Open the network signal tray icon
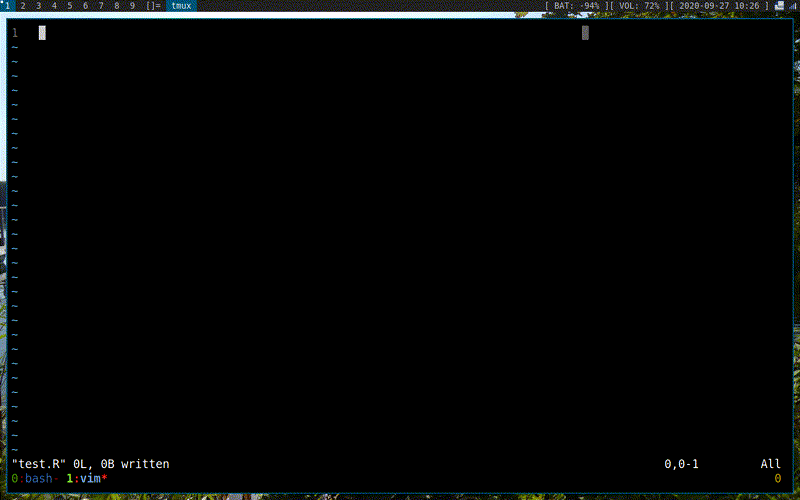 tap(792, 6)
